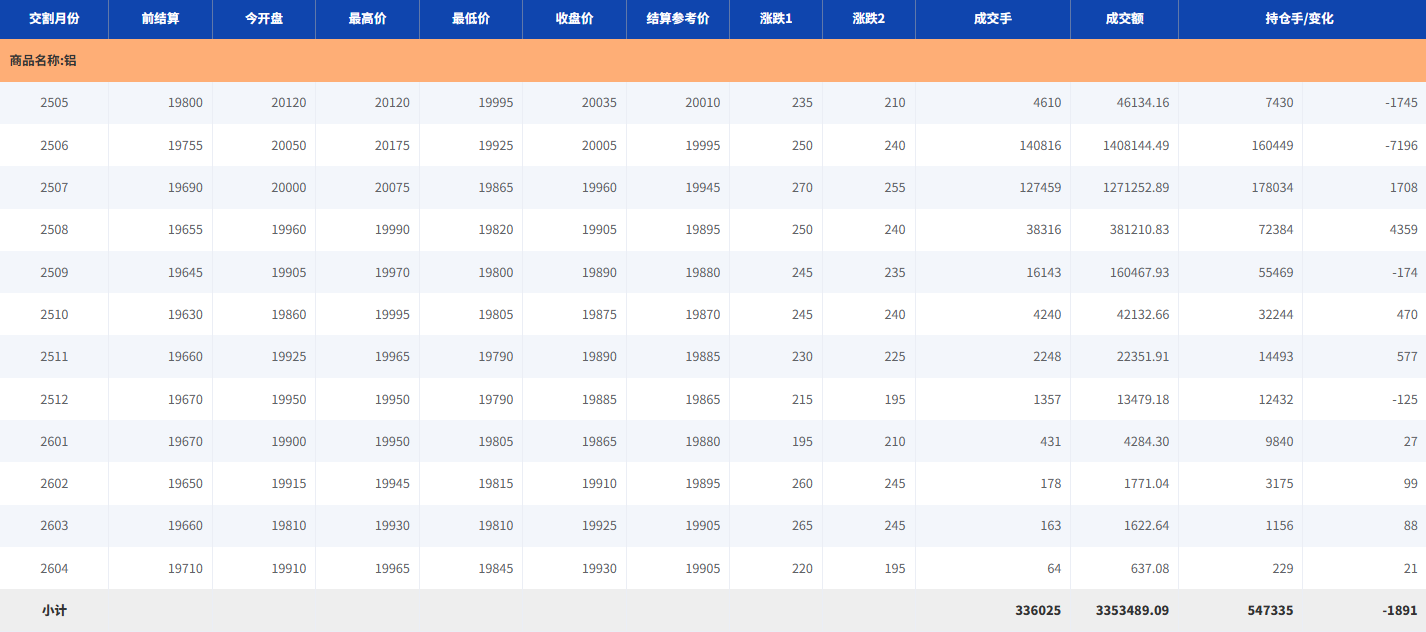This screenshot has width=1426, height=632.
Task: Select the 涨跌1 column header
Action: (776, 19)
